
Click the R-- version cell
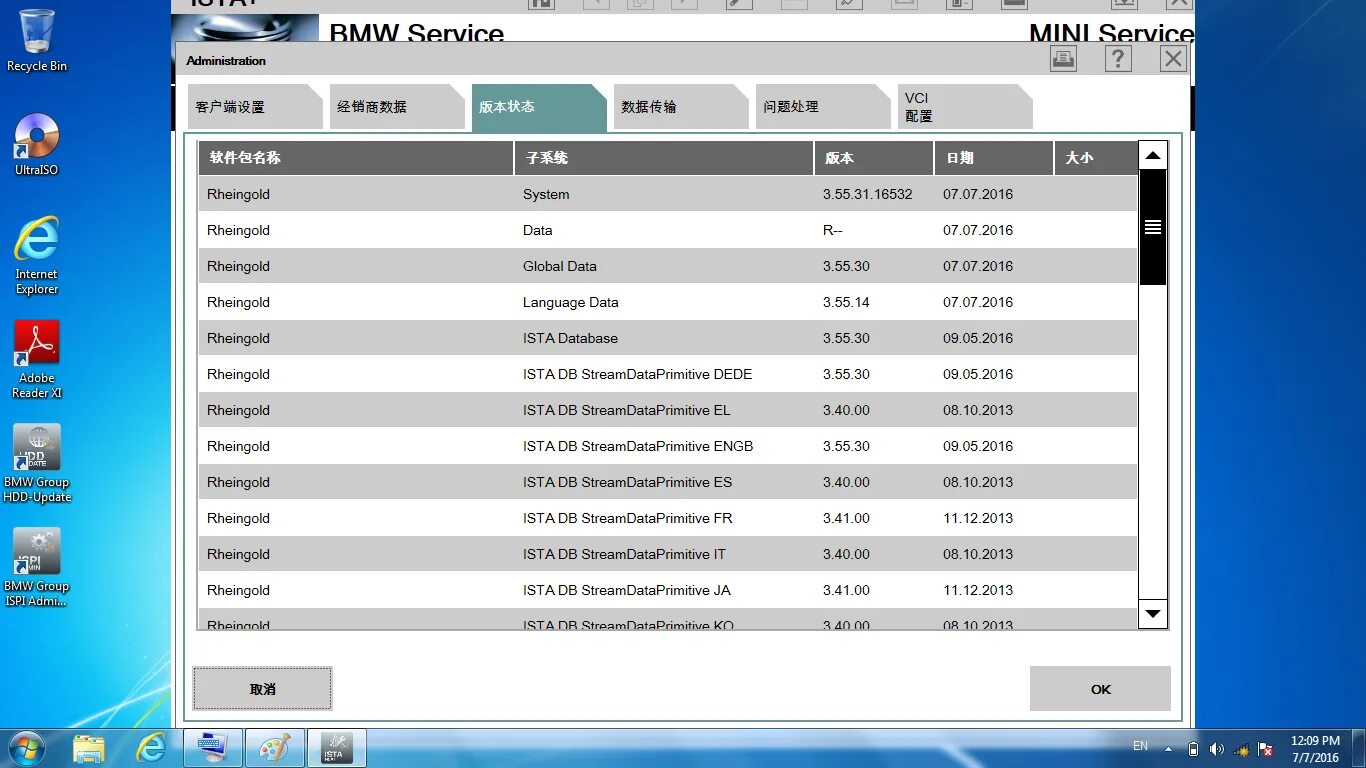pos(833,230)
